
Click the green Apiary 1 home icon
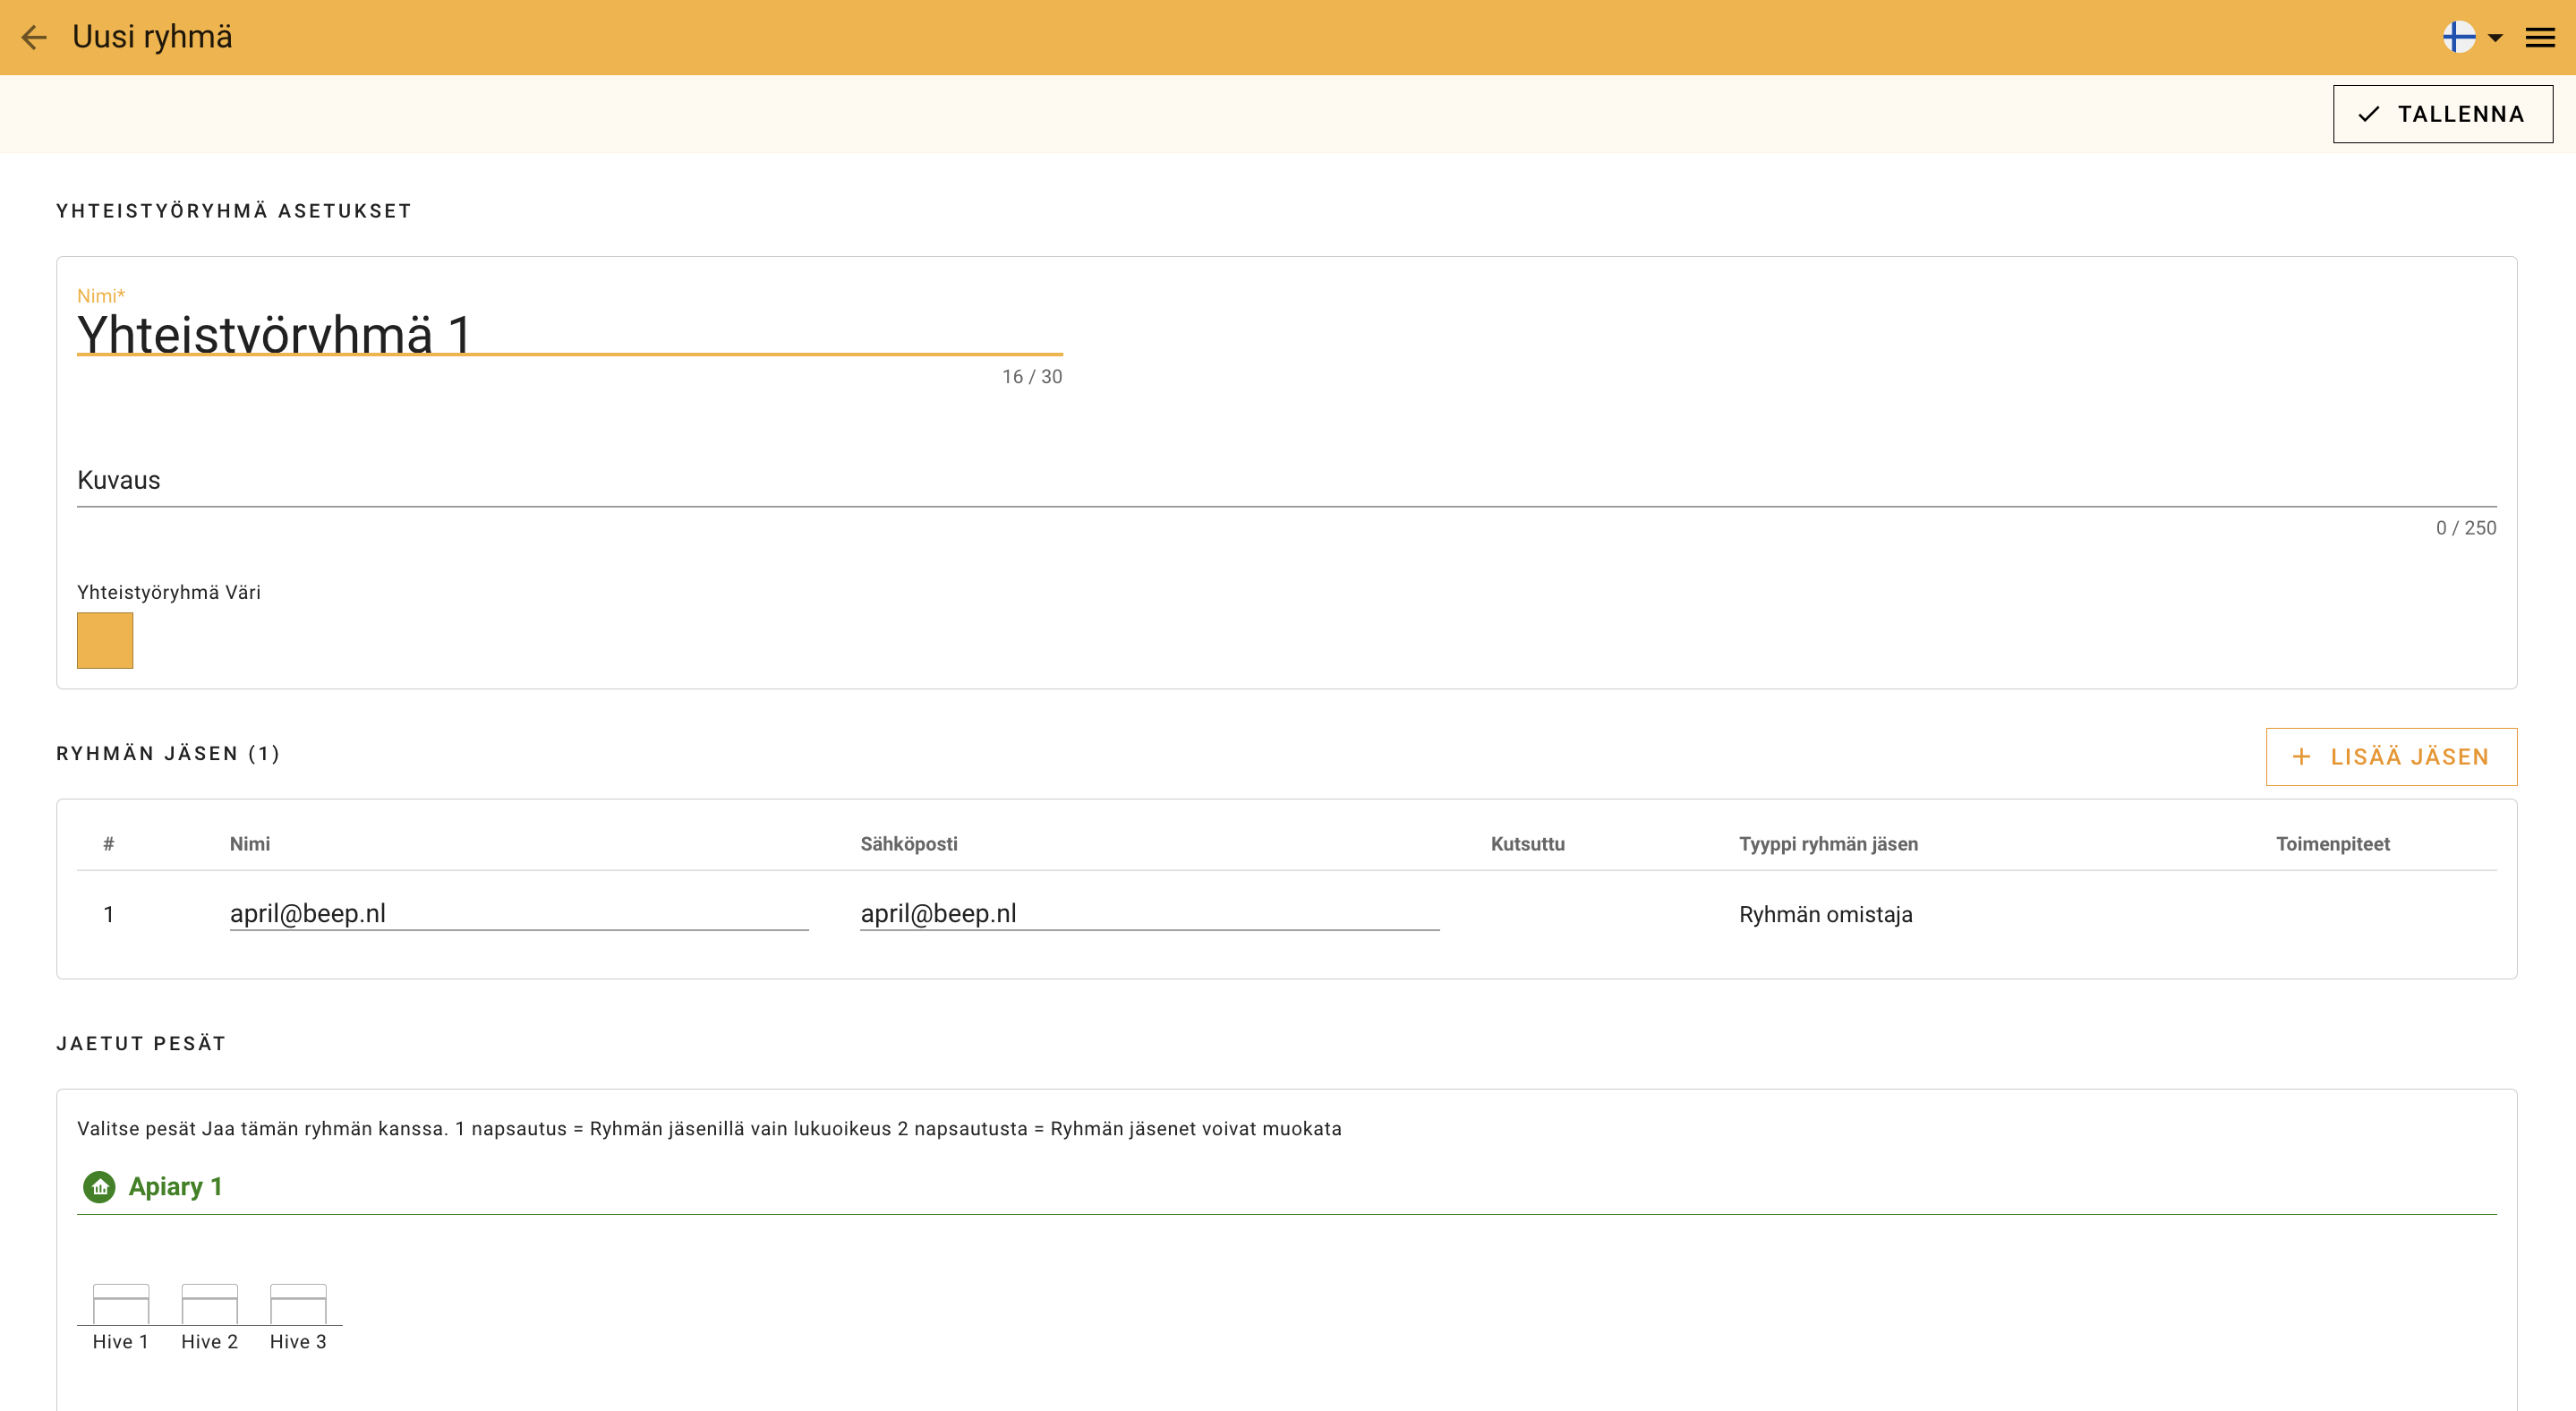(x=99, y=1187)
